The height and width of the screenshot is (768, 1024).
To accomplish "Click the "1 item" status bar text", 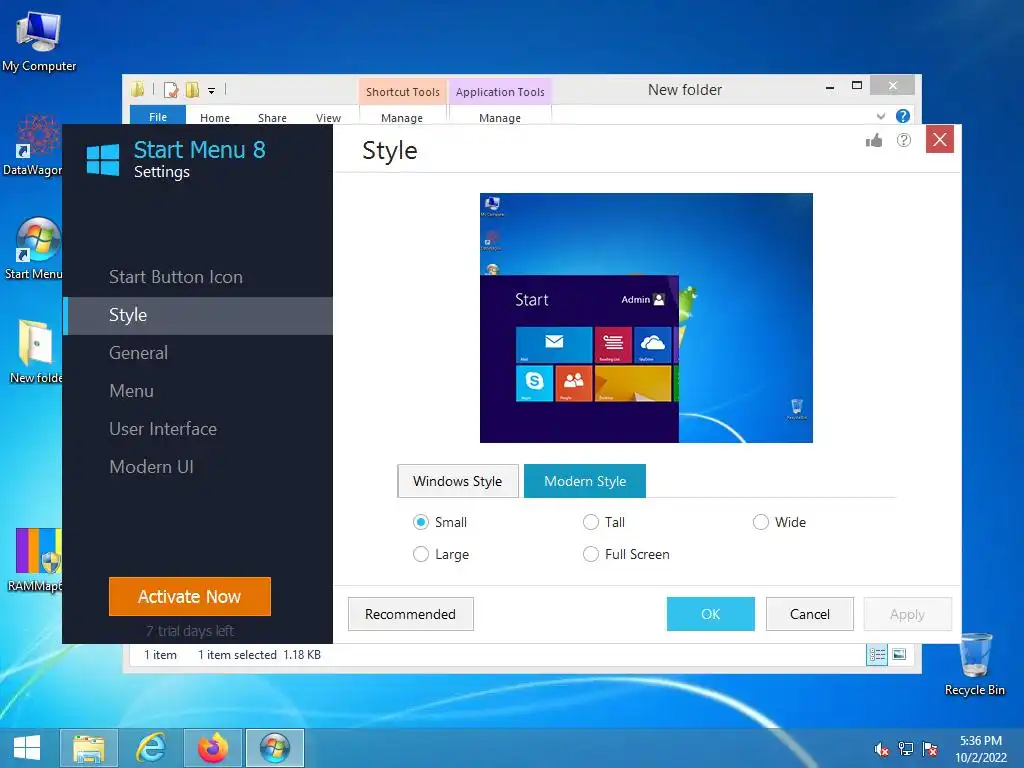I will coord(160,654).
